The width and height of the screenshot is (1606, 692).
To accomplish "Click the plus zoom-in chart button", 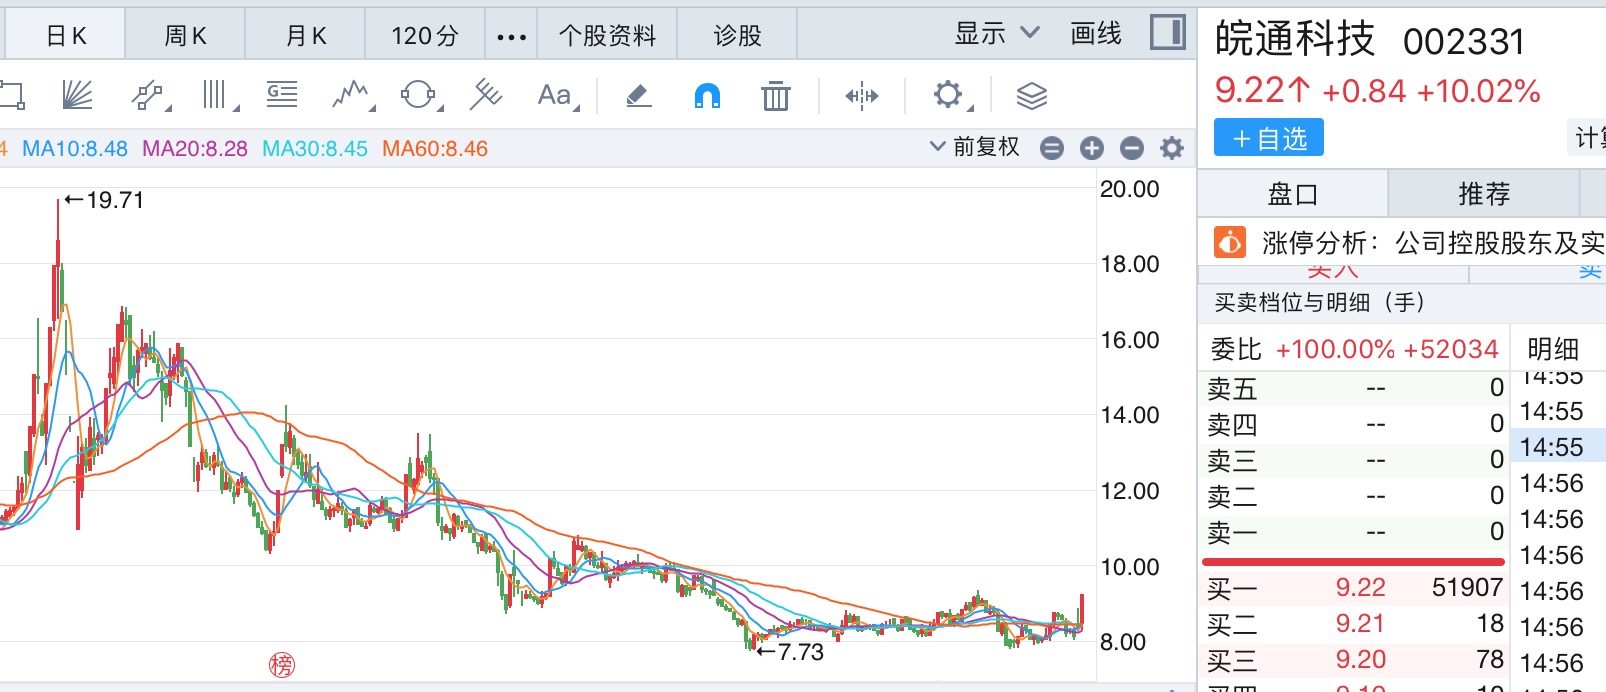I will [x=1092, y=149].
